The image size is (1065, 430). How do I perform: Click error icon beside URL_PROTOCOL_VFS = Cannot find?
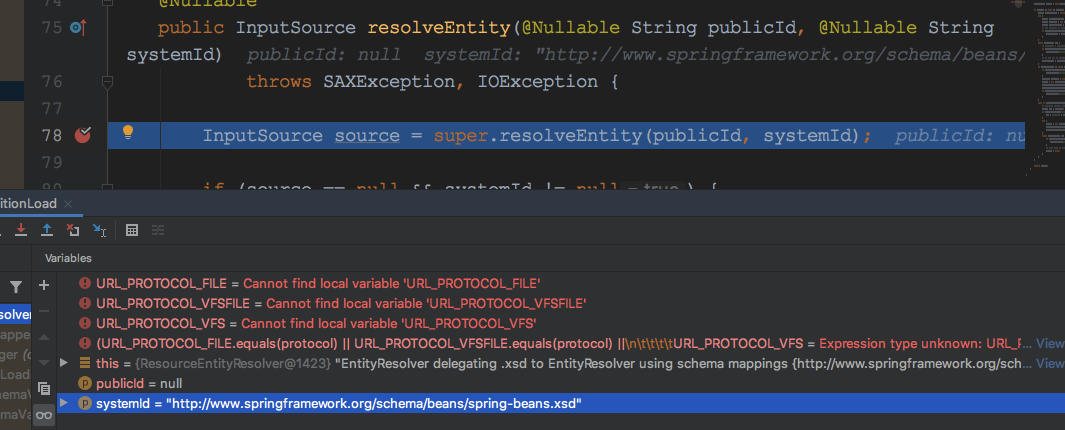click(85, 323)
